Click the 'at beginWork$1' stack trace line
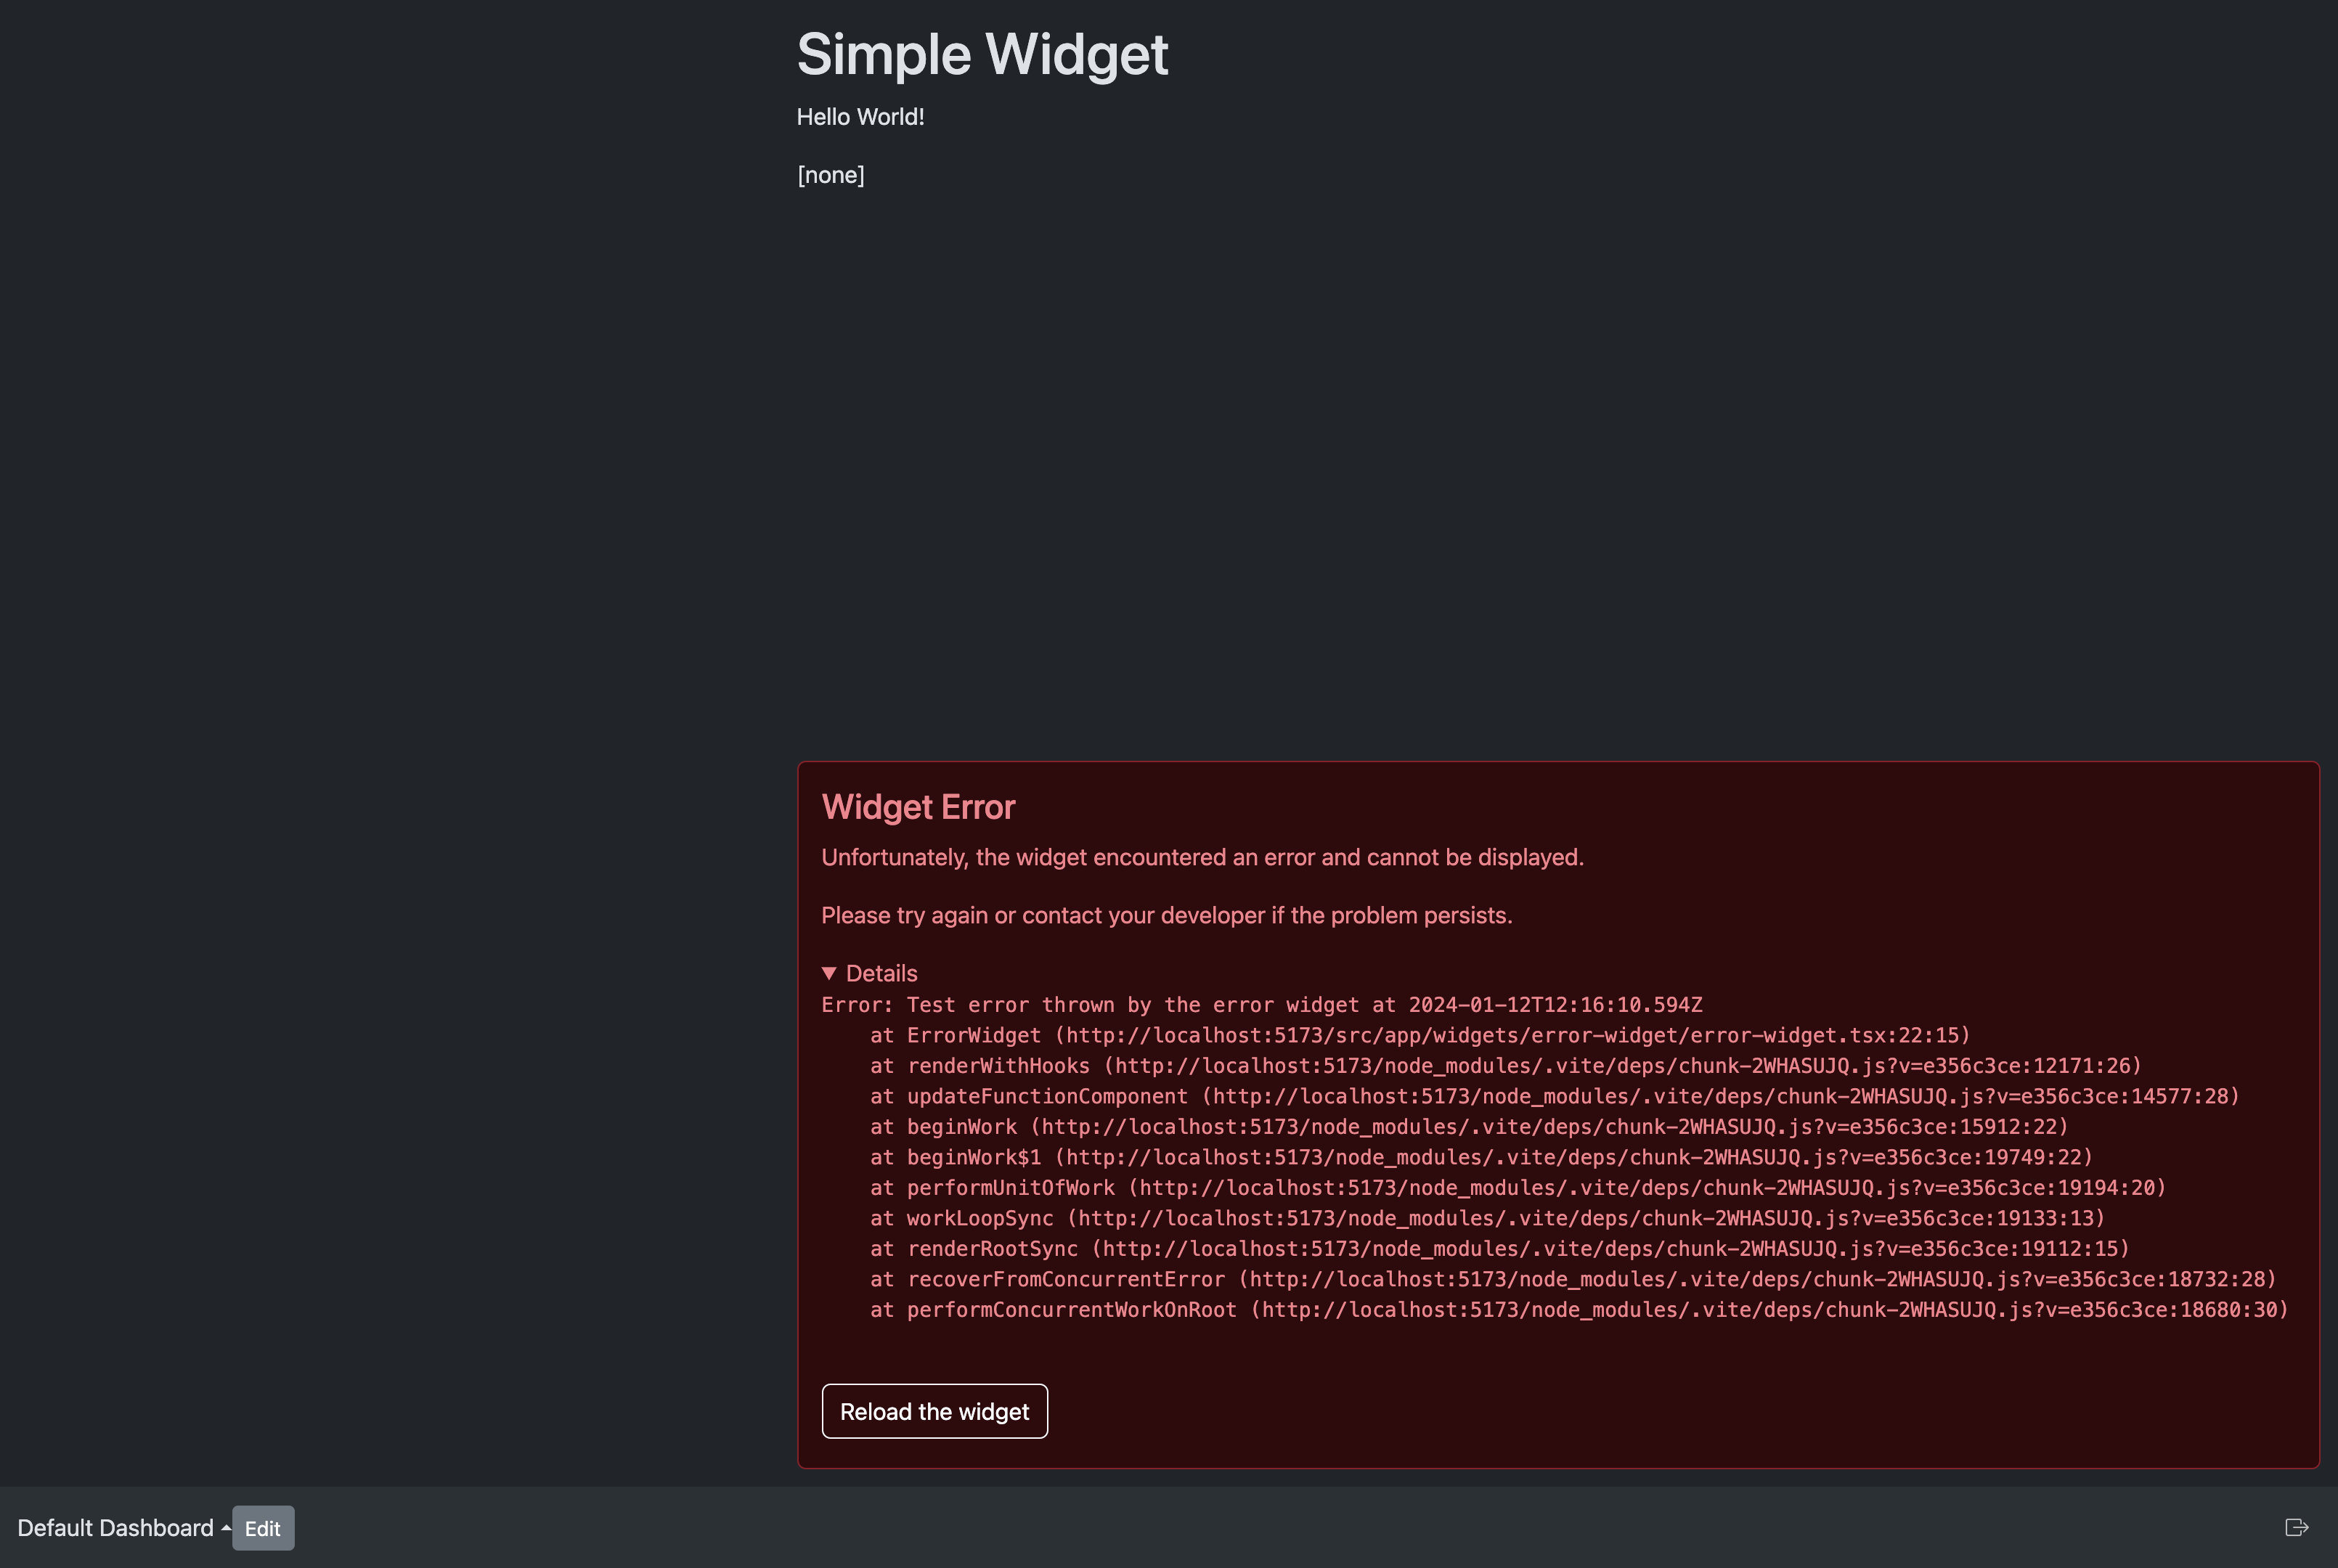The width and height of the screenshot is (2338, 1568). point(1481,1157)
